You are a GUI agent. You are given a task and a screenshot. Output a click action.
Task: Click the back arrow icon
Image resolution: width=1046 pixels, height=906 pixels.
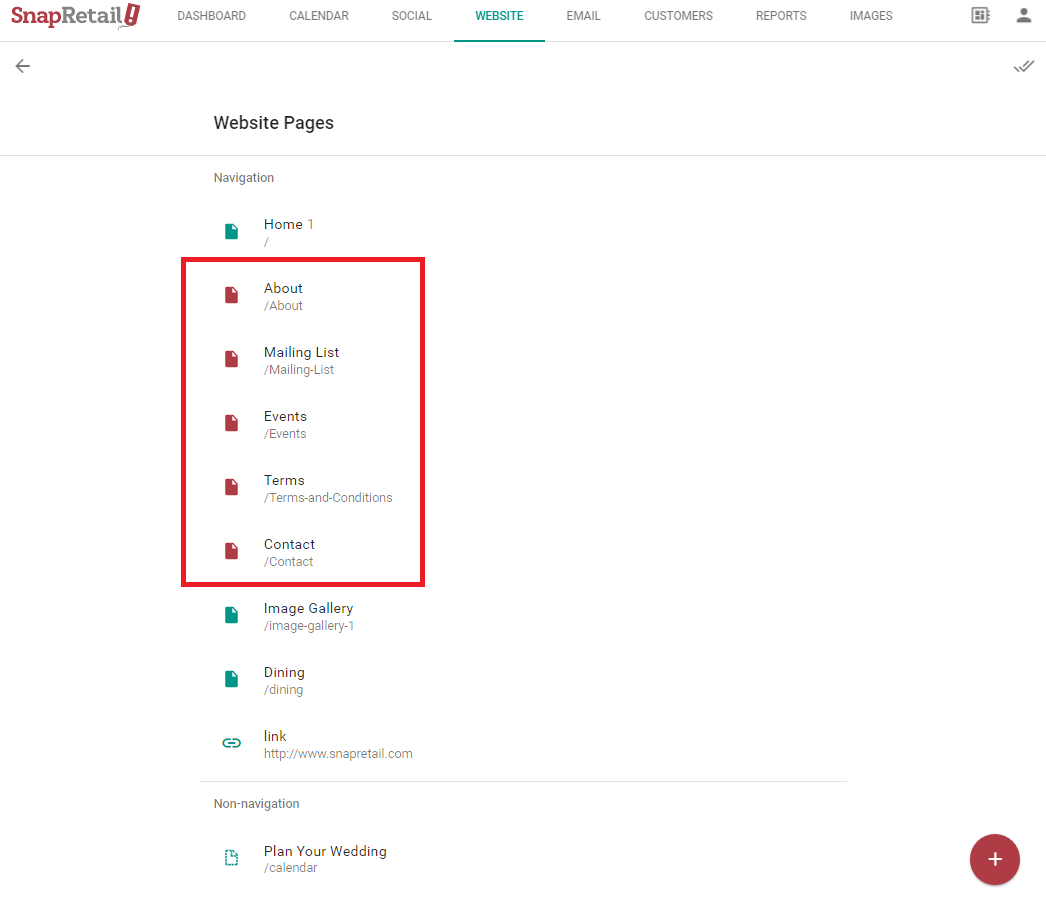coord(22,66)
